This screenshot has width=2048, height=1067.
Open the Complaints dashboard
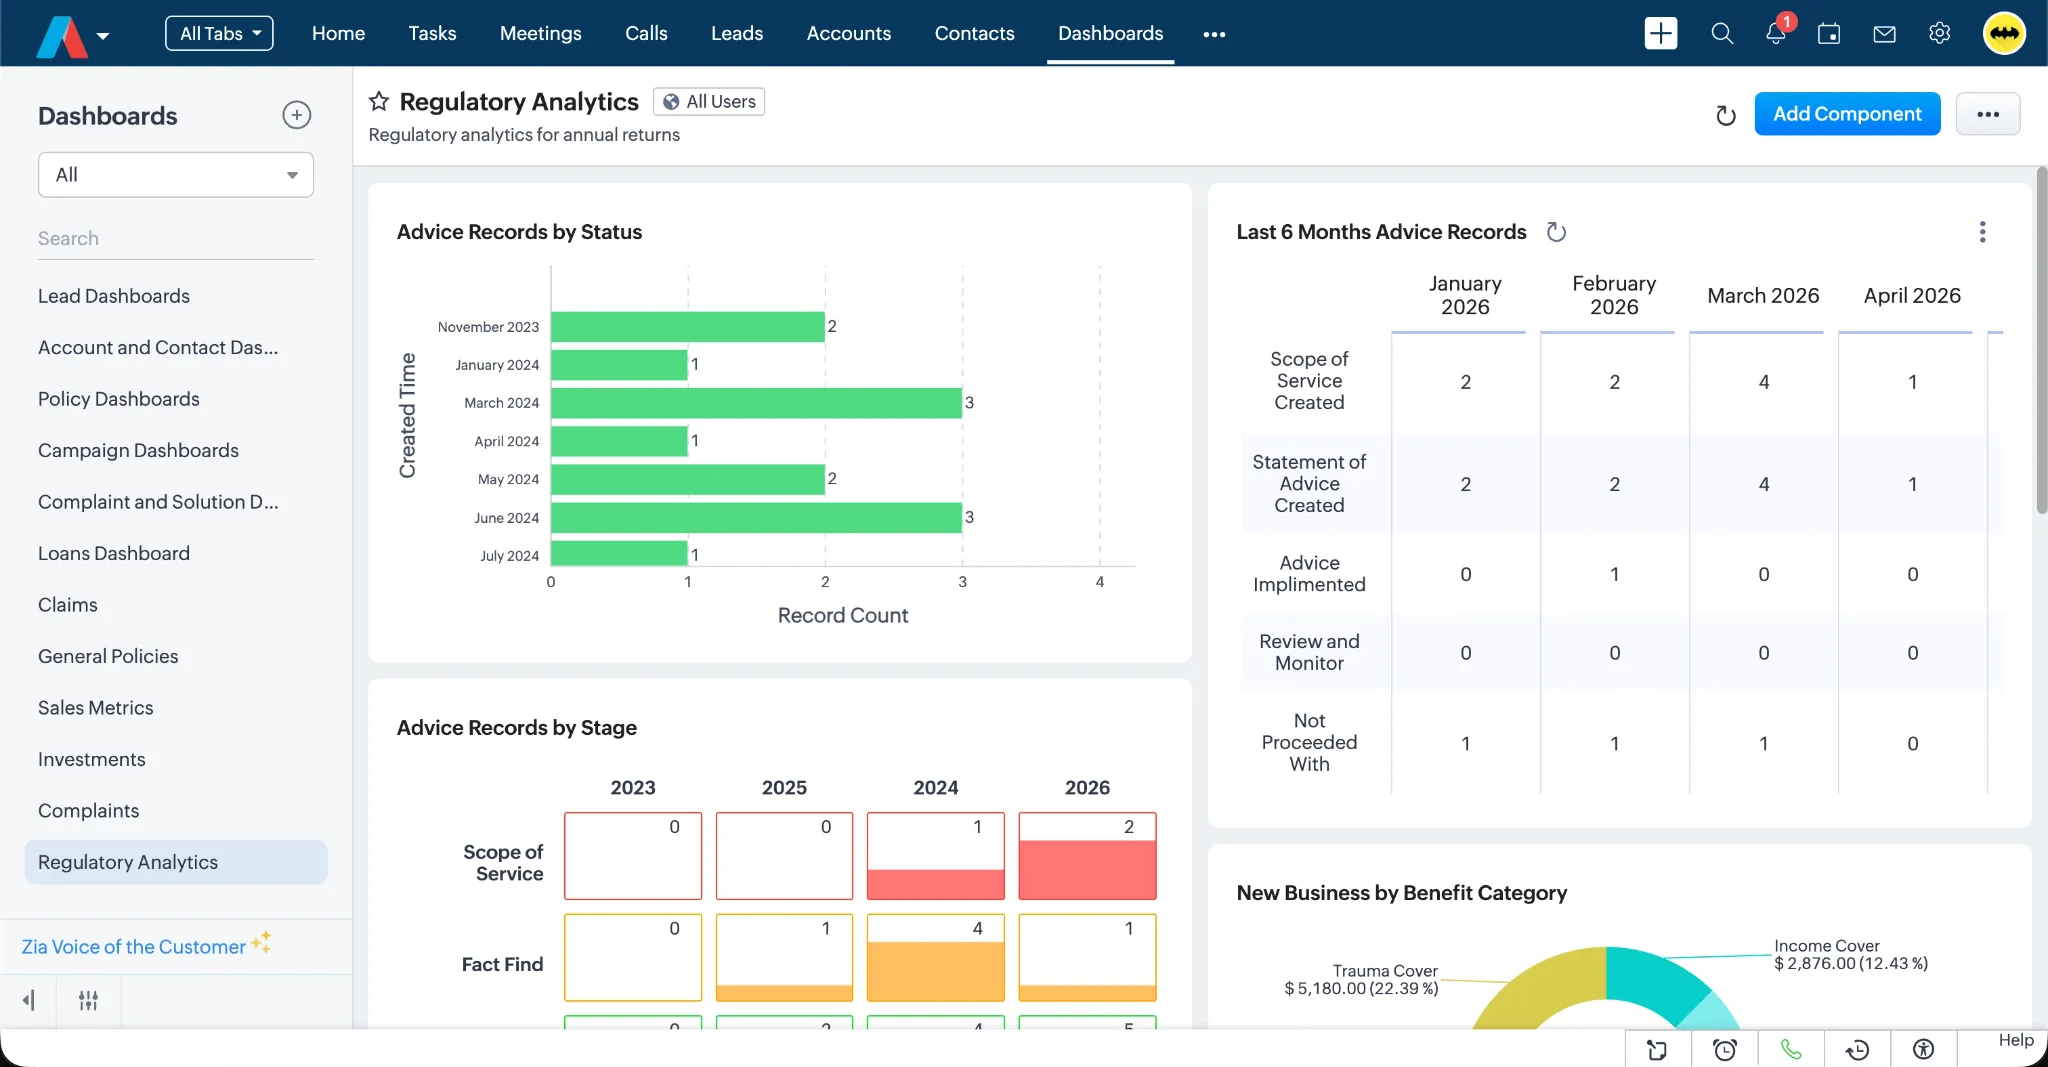pyautogui.click(x=89, y=811)
